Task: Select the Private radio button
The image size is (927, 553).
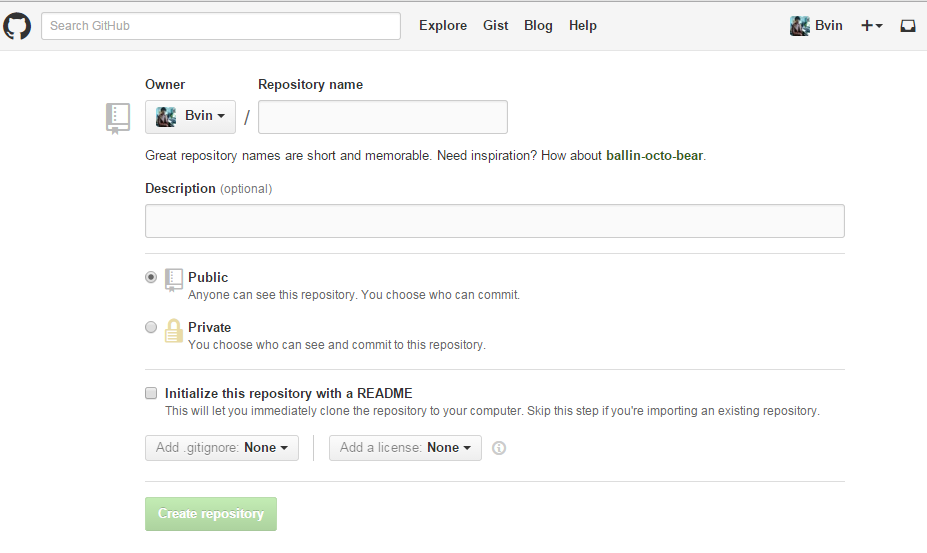Action: (151, 327)
